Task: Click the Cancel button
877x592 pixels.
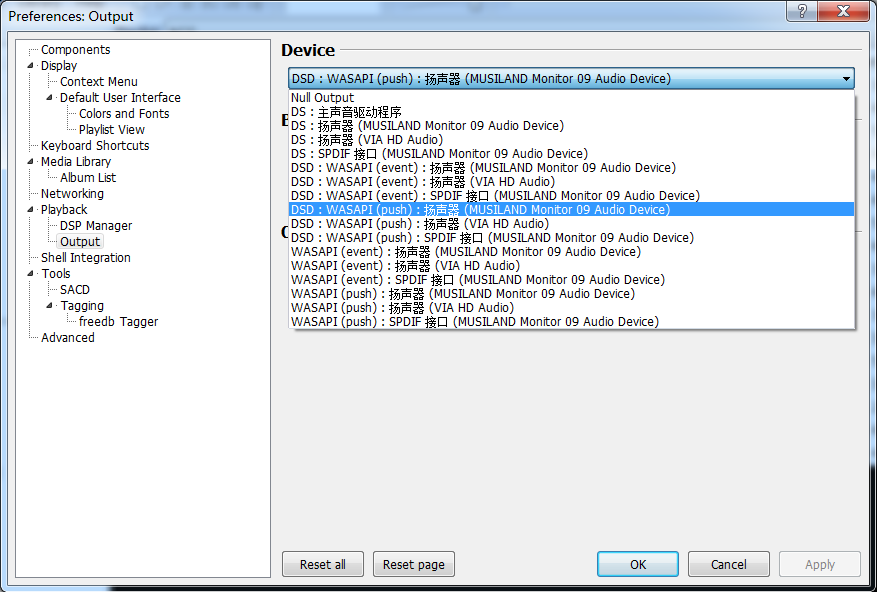Action: point(728,564)
